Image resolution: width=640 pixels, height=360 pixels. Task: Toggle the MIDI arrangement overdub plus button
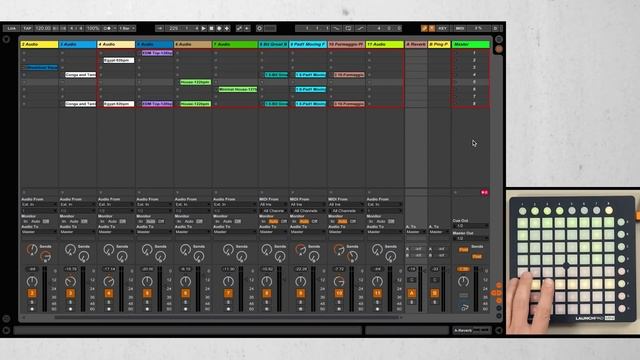click(x=227, y=28)
